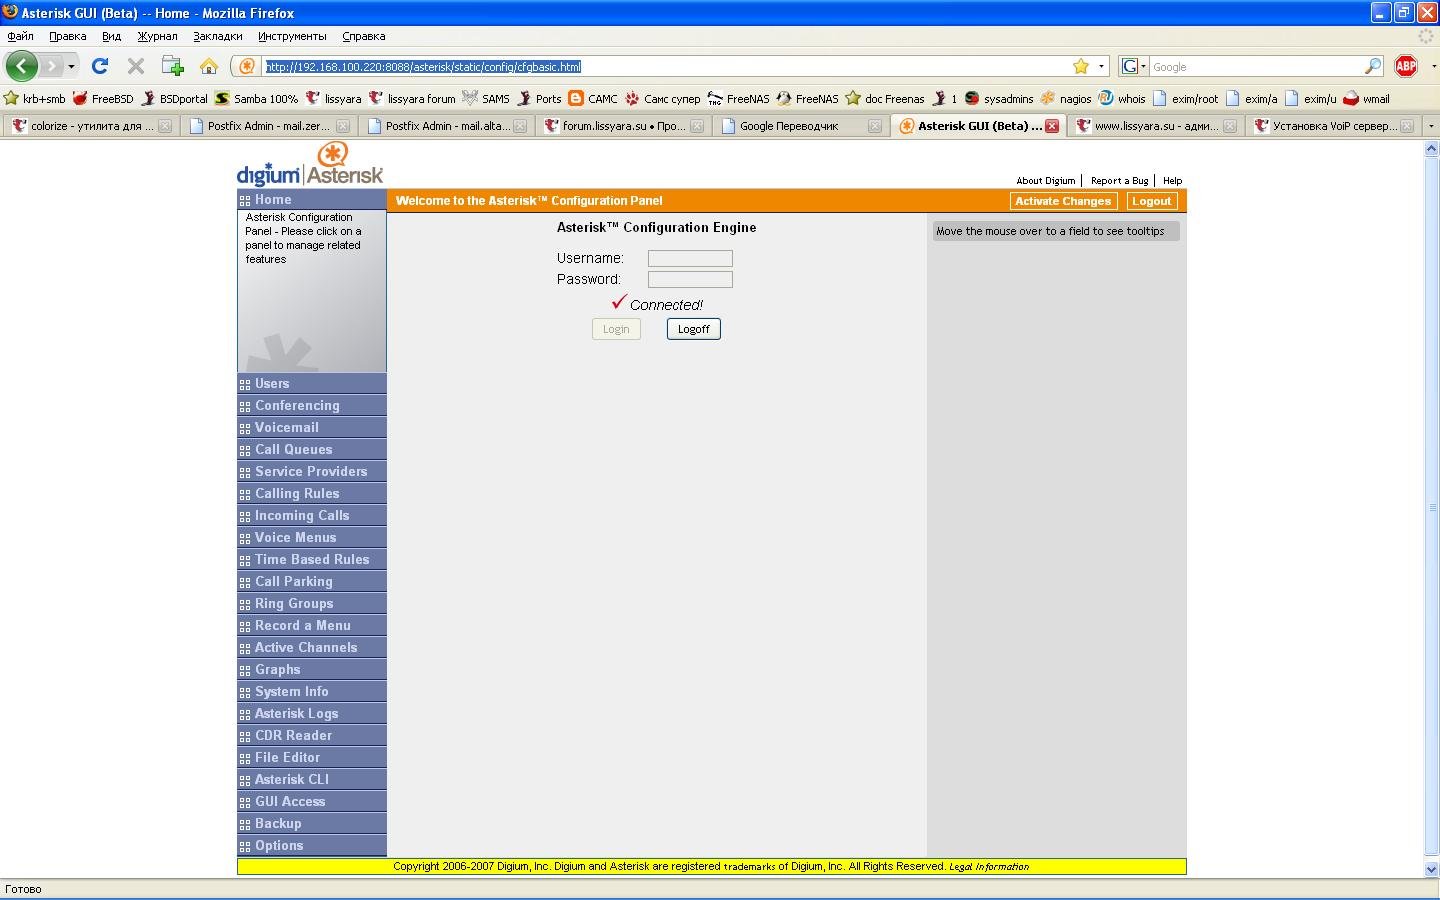Click the Stop loading X icon
Screen dimensions: 1440x900
135,66
